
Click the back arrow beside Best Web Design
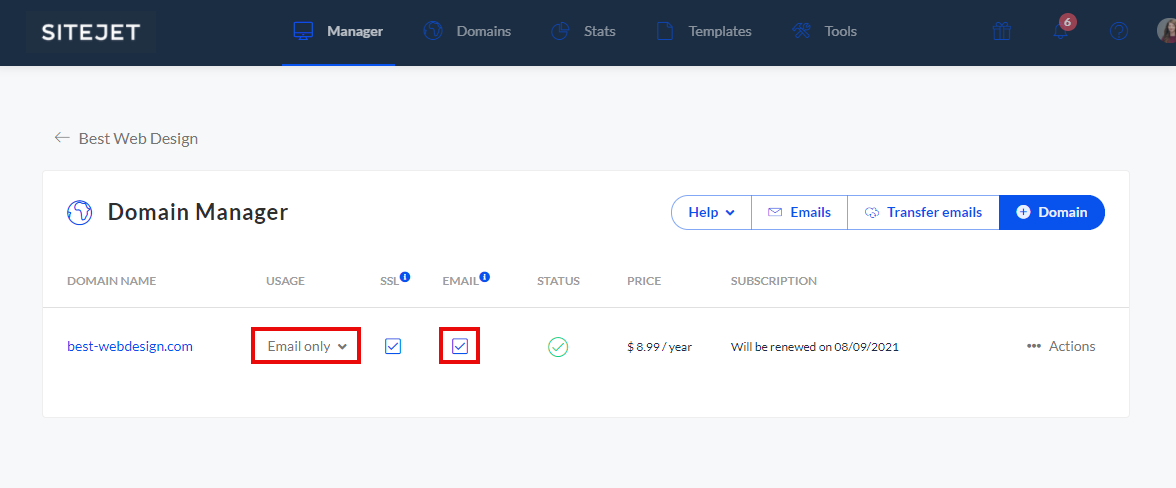click(x=62, y=138)
